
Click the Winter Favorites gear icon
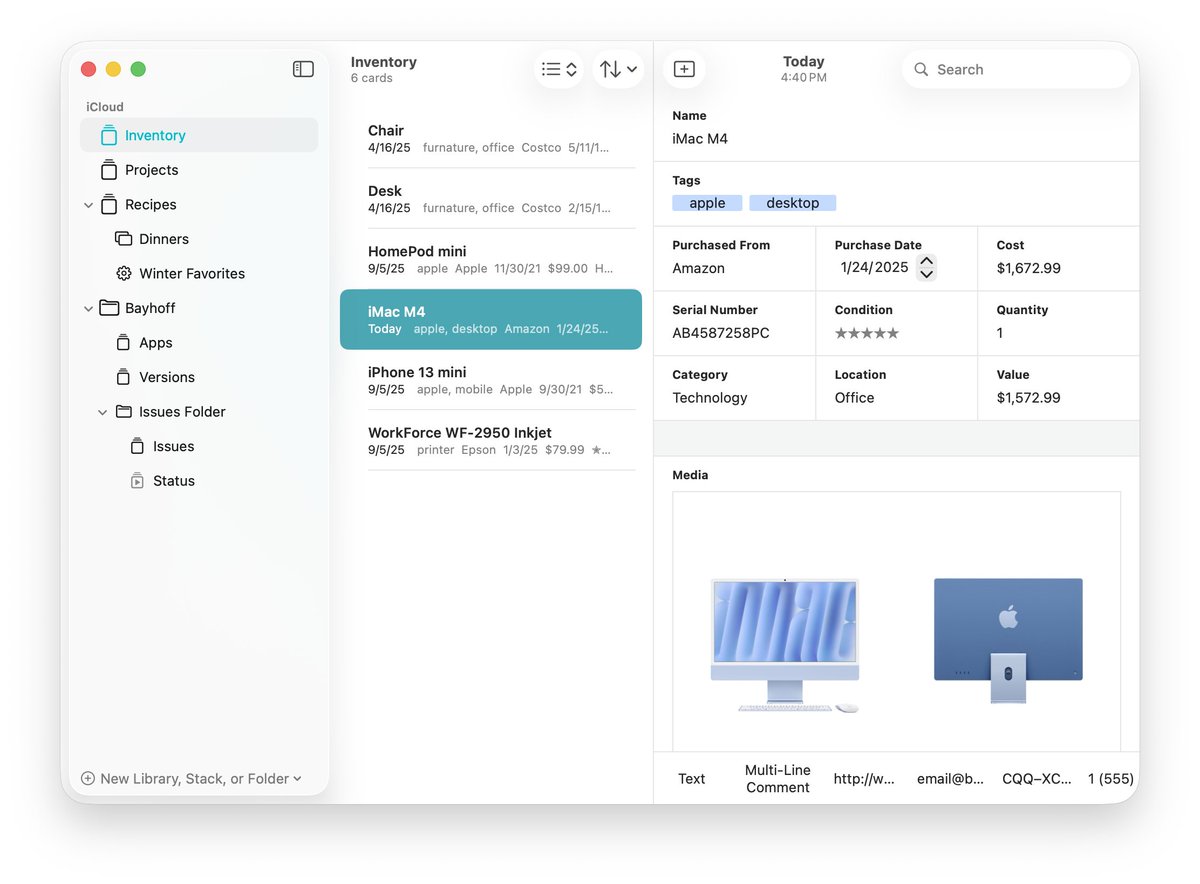point(123,273)
